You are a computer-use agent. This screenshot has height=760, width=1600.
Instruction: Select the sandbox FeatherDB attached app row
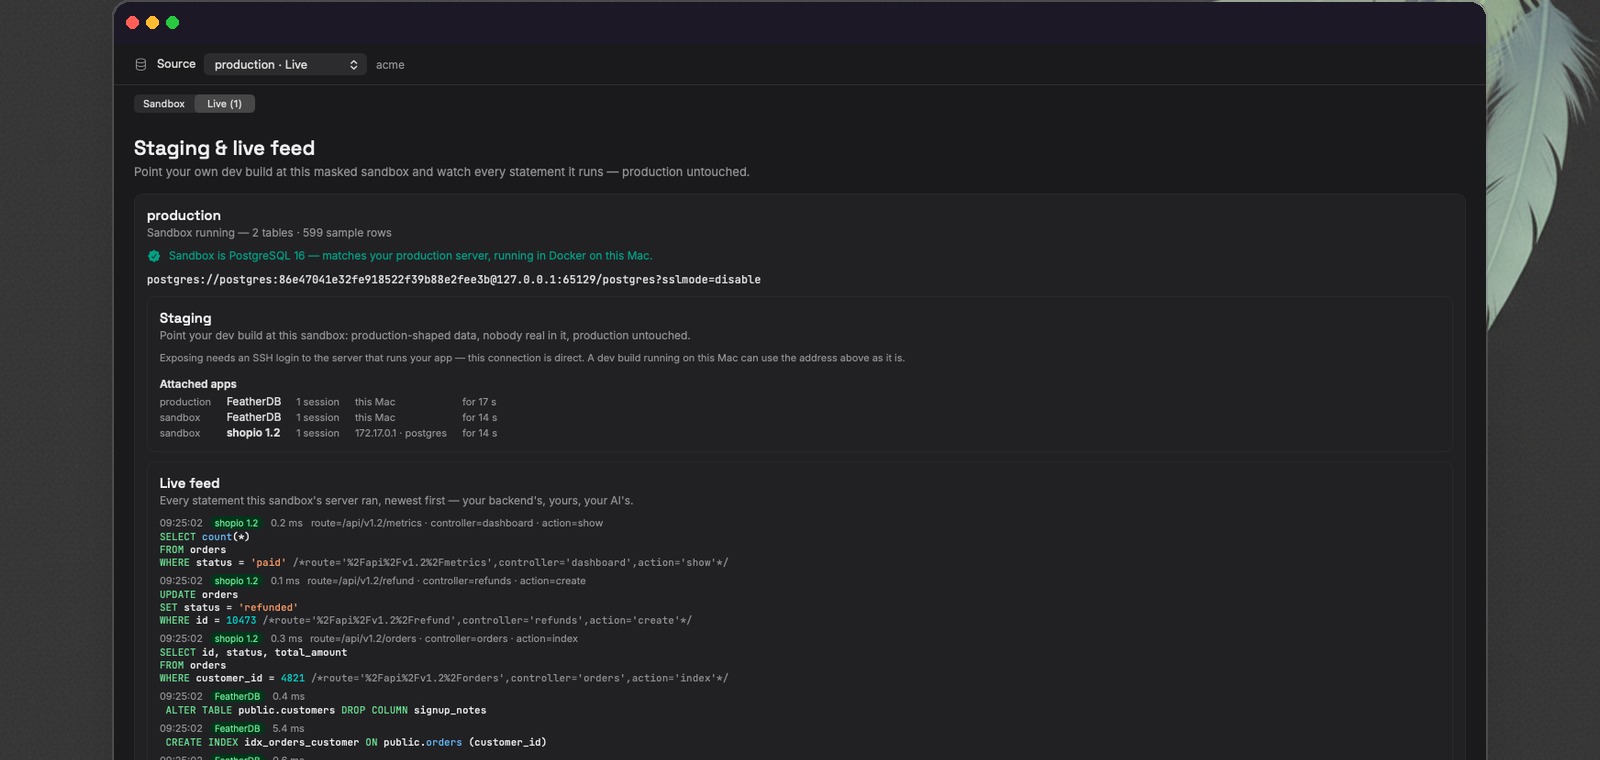click(x=328, y=418)
